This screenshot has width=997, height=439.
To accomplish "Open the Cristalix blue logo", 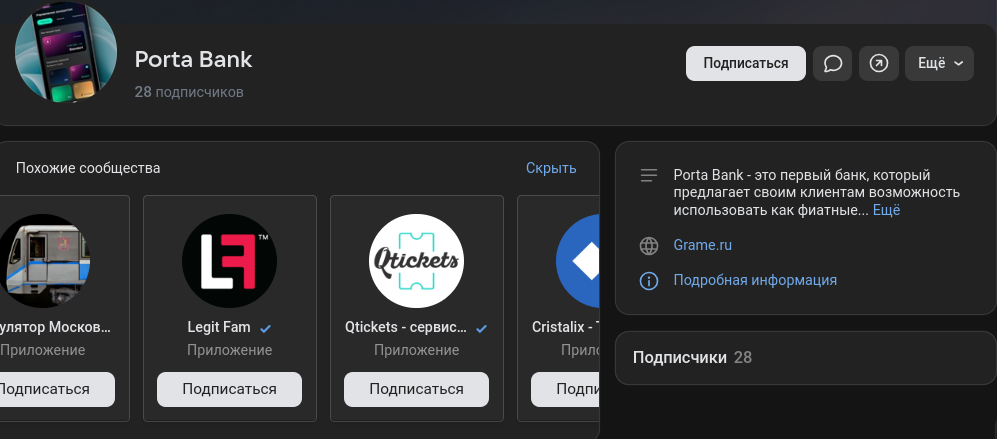I will point(577,261).
